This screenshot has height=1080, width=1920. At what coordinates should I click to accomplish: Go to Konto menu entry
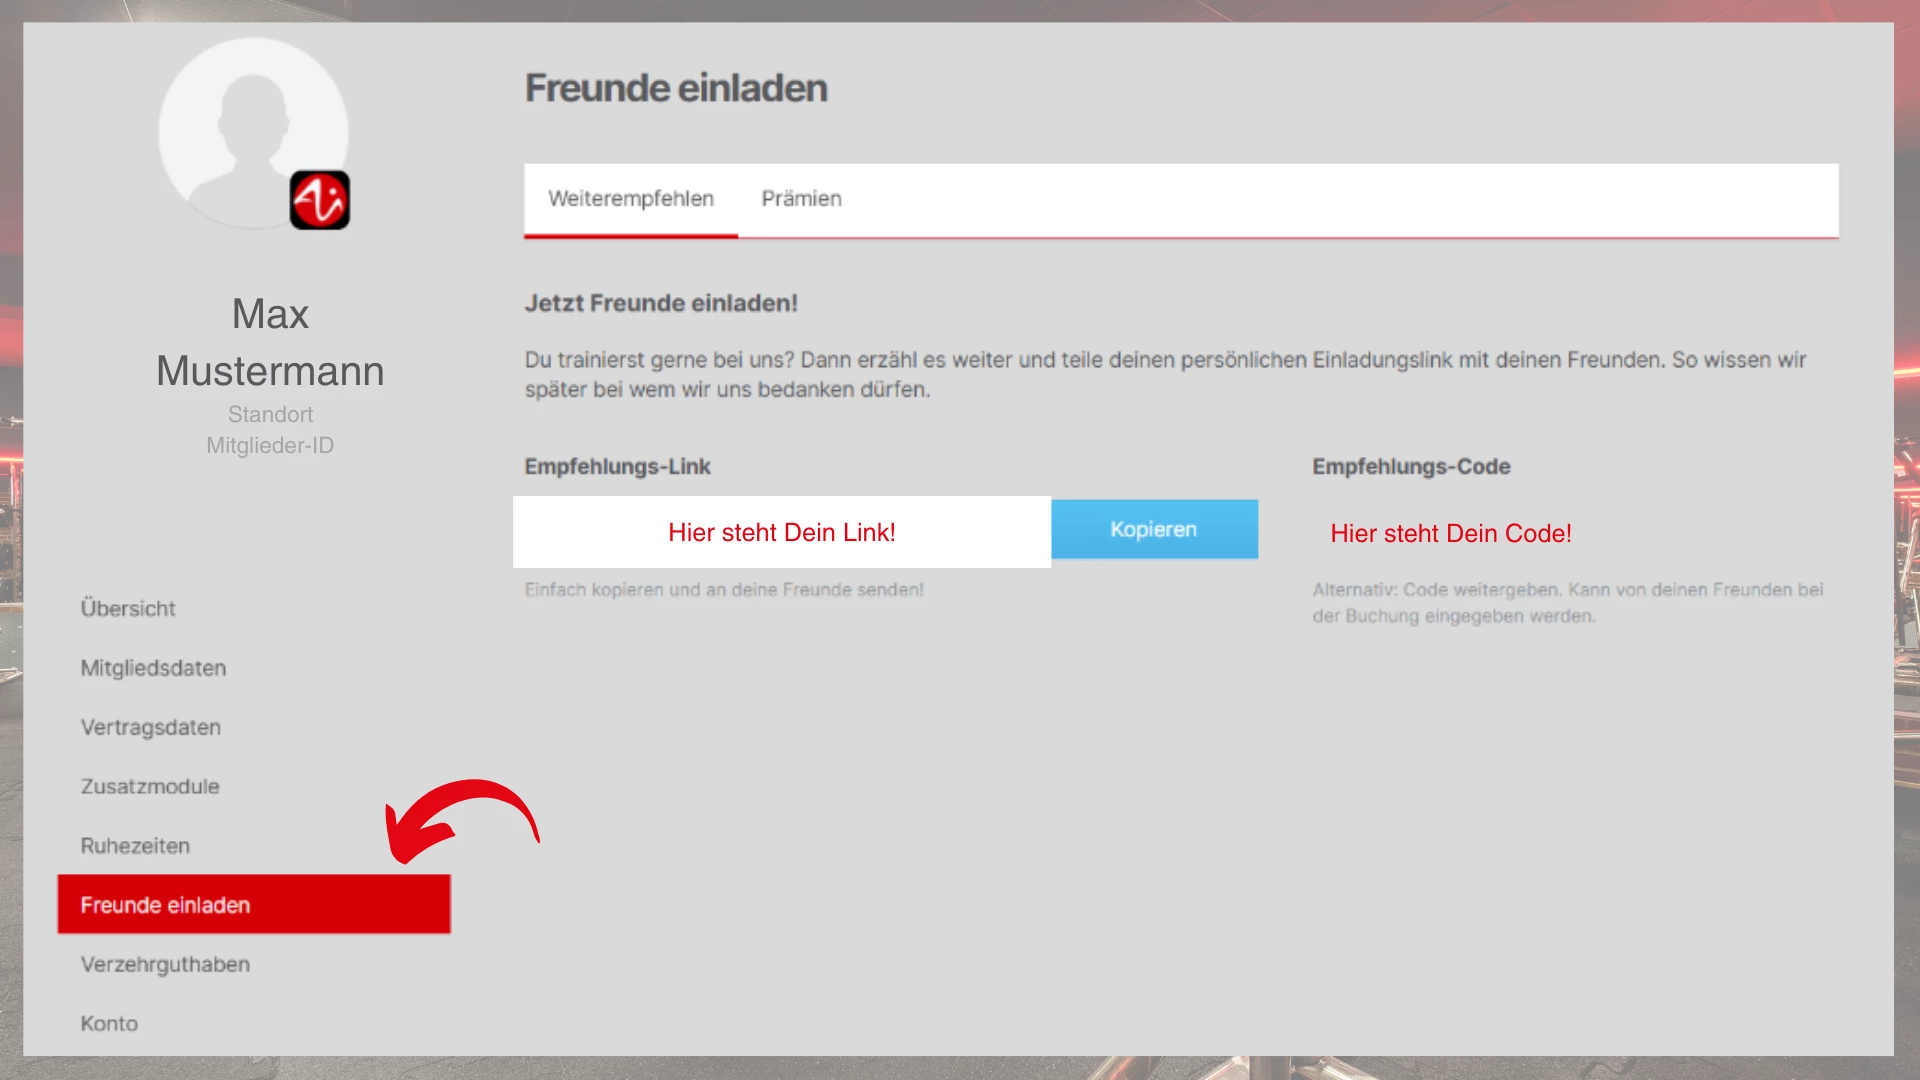[x=109, y=1023]
